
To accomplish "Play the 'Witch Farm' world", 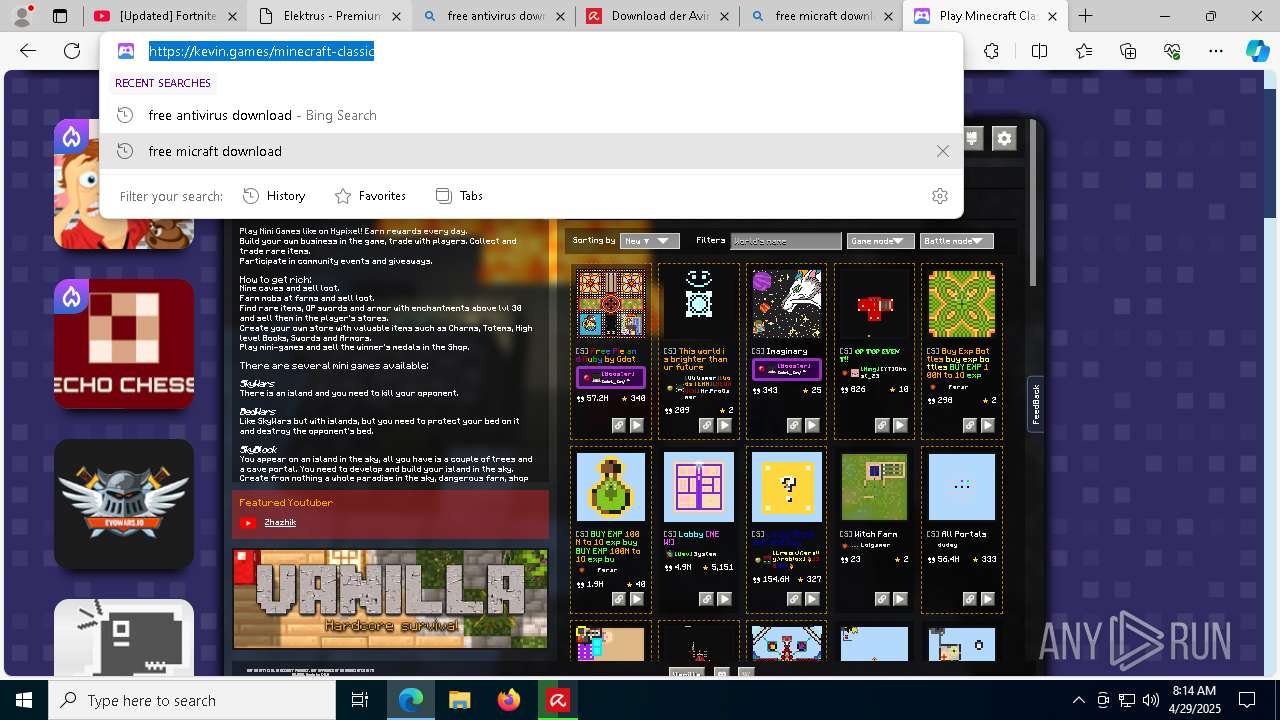I will [900, 599].
